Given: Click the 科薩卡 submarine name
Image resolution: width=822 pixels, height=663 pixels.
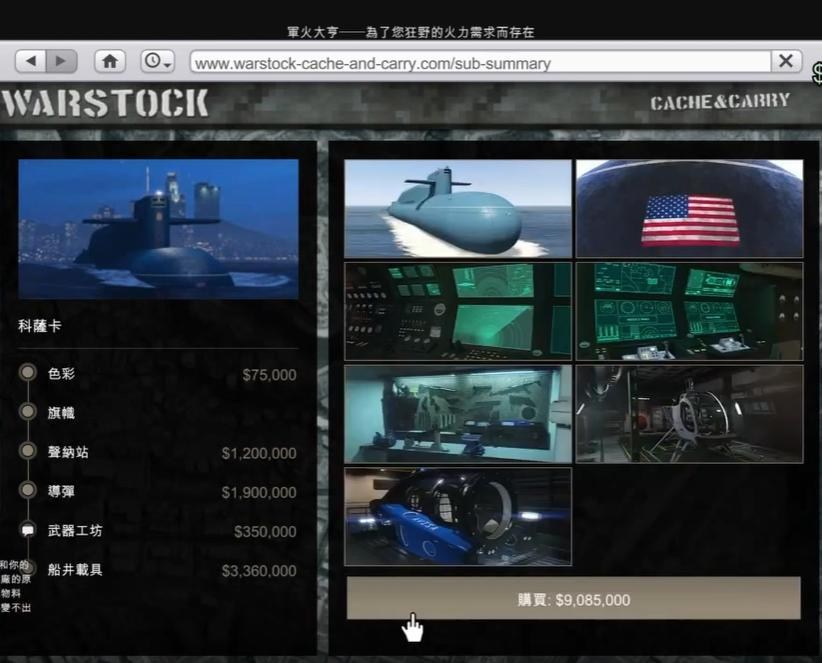Looking at the screenshot, I should pos(40,326).
